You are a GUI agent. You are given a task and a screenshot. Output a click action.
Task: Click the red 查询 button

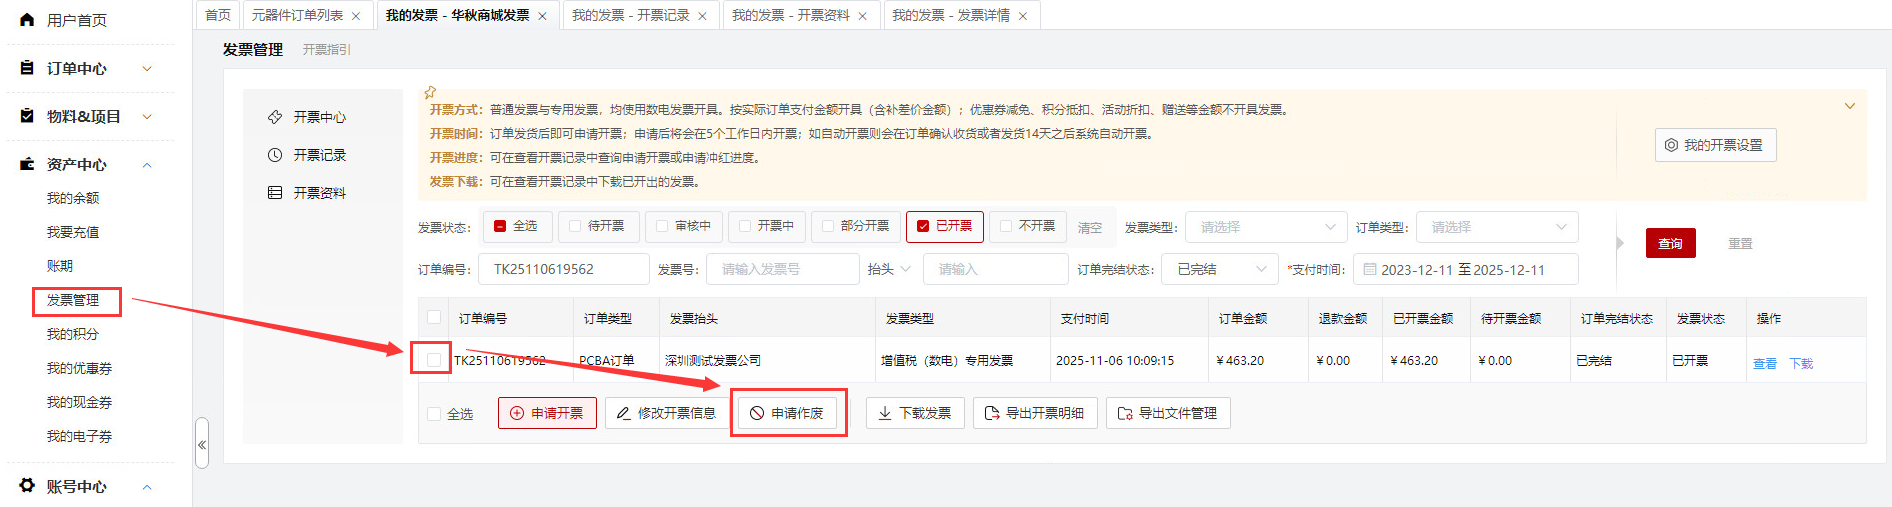(1670, 243)
